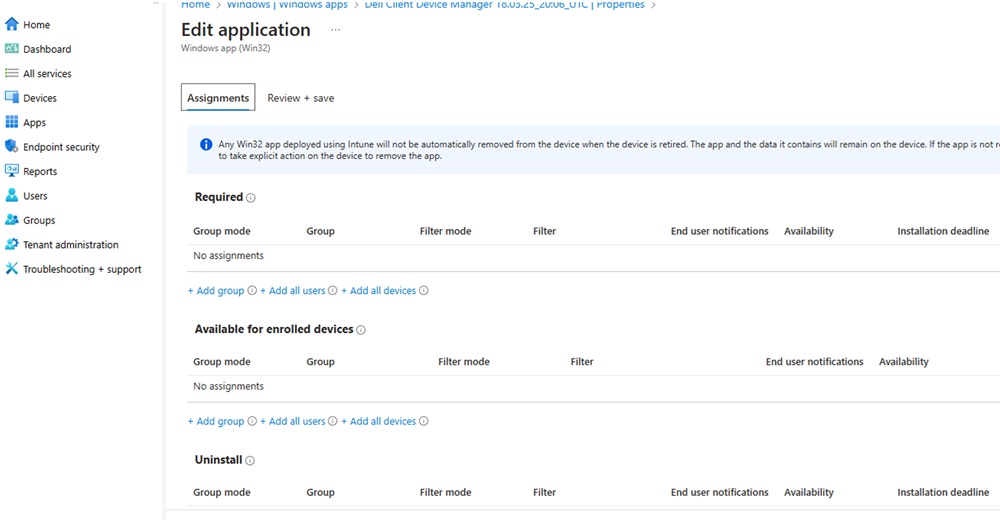Image resolution: width=1000 pixels, height=520 pixels.
Task: Click the Tenant administration icon
Action: click(12, 245)
